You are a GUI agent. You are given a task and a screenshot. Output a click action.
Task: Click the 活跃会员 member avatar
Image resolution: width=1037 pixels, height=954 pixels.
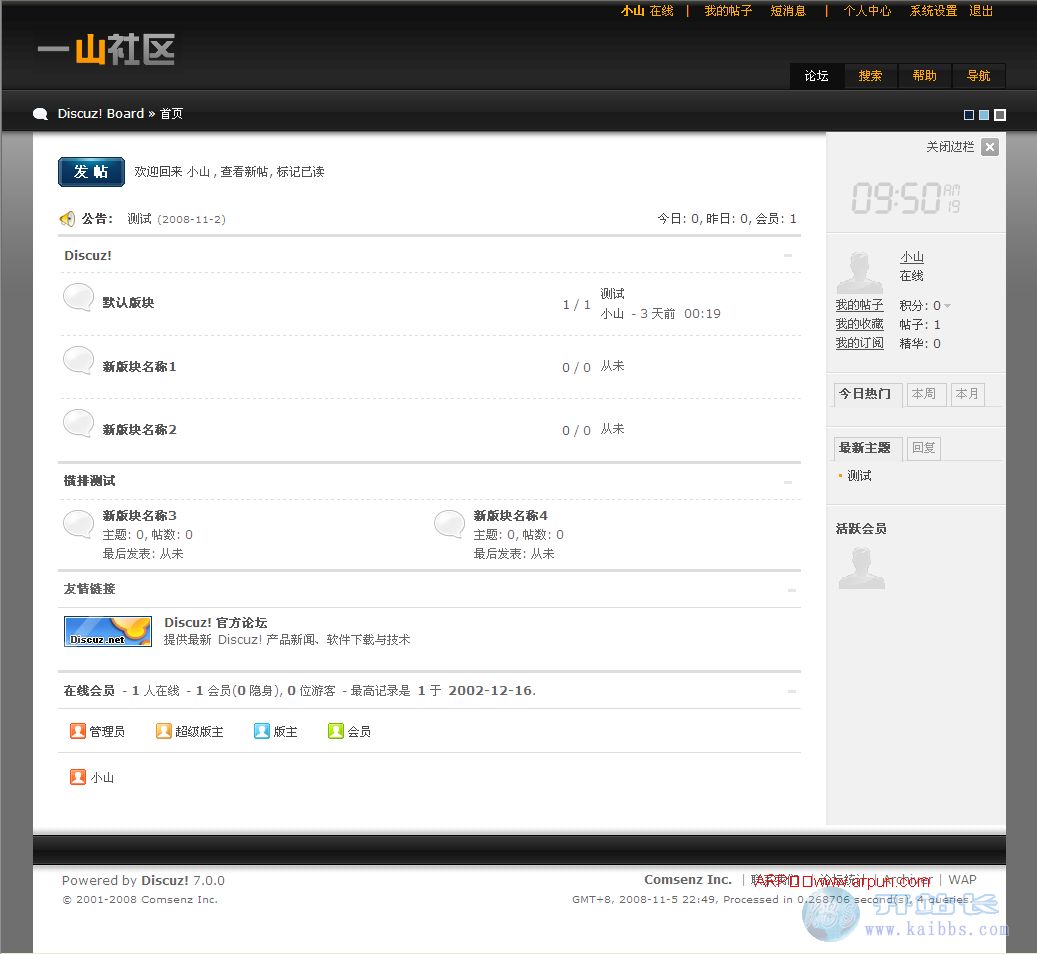point(861,567)
